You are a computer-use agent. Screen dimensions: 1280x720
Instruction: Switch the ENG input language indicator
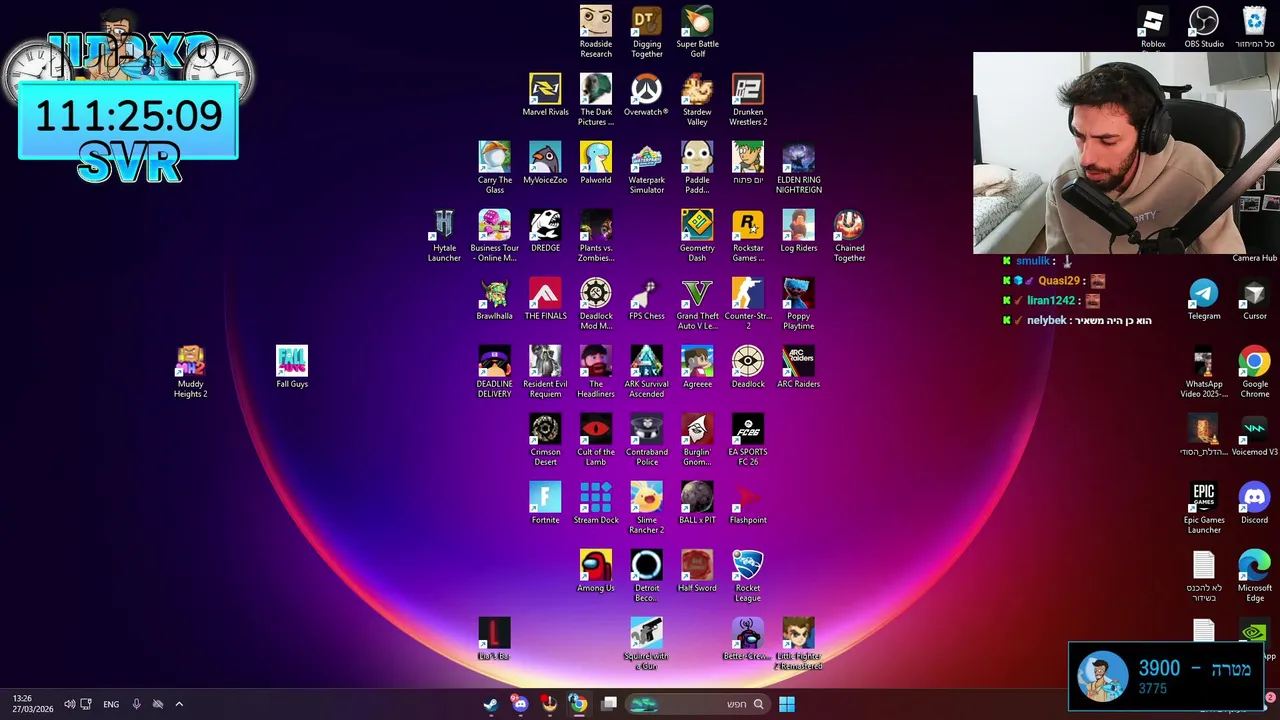pos(111,704)
